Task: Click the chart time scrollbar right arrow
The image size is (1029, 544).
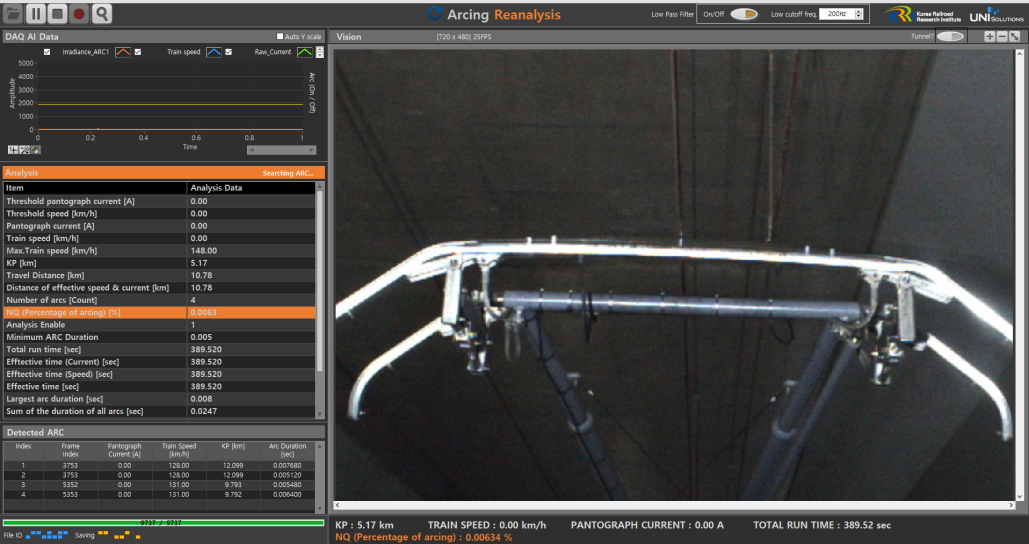Action: [x=312, y=150]
